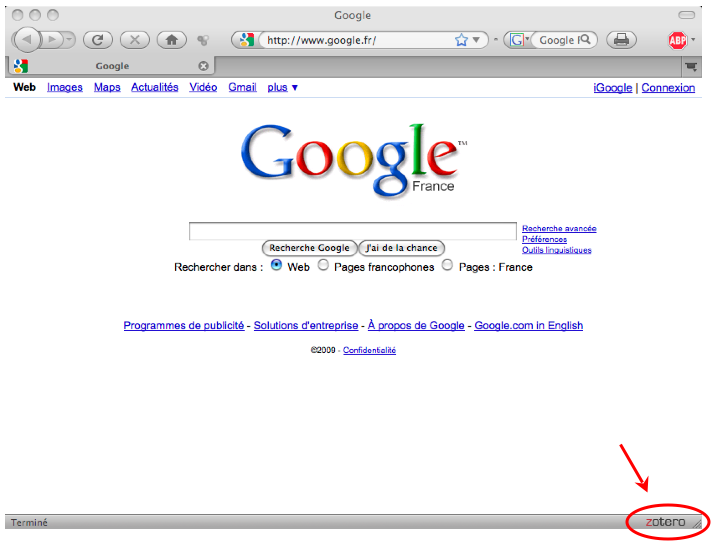Viewport: 717px width, 545px height.
Task: Open the URL history dropdown arrow
Action: 476,40
